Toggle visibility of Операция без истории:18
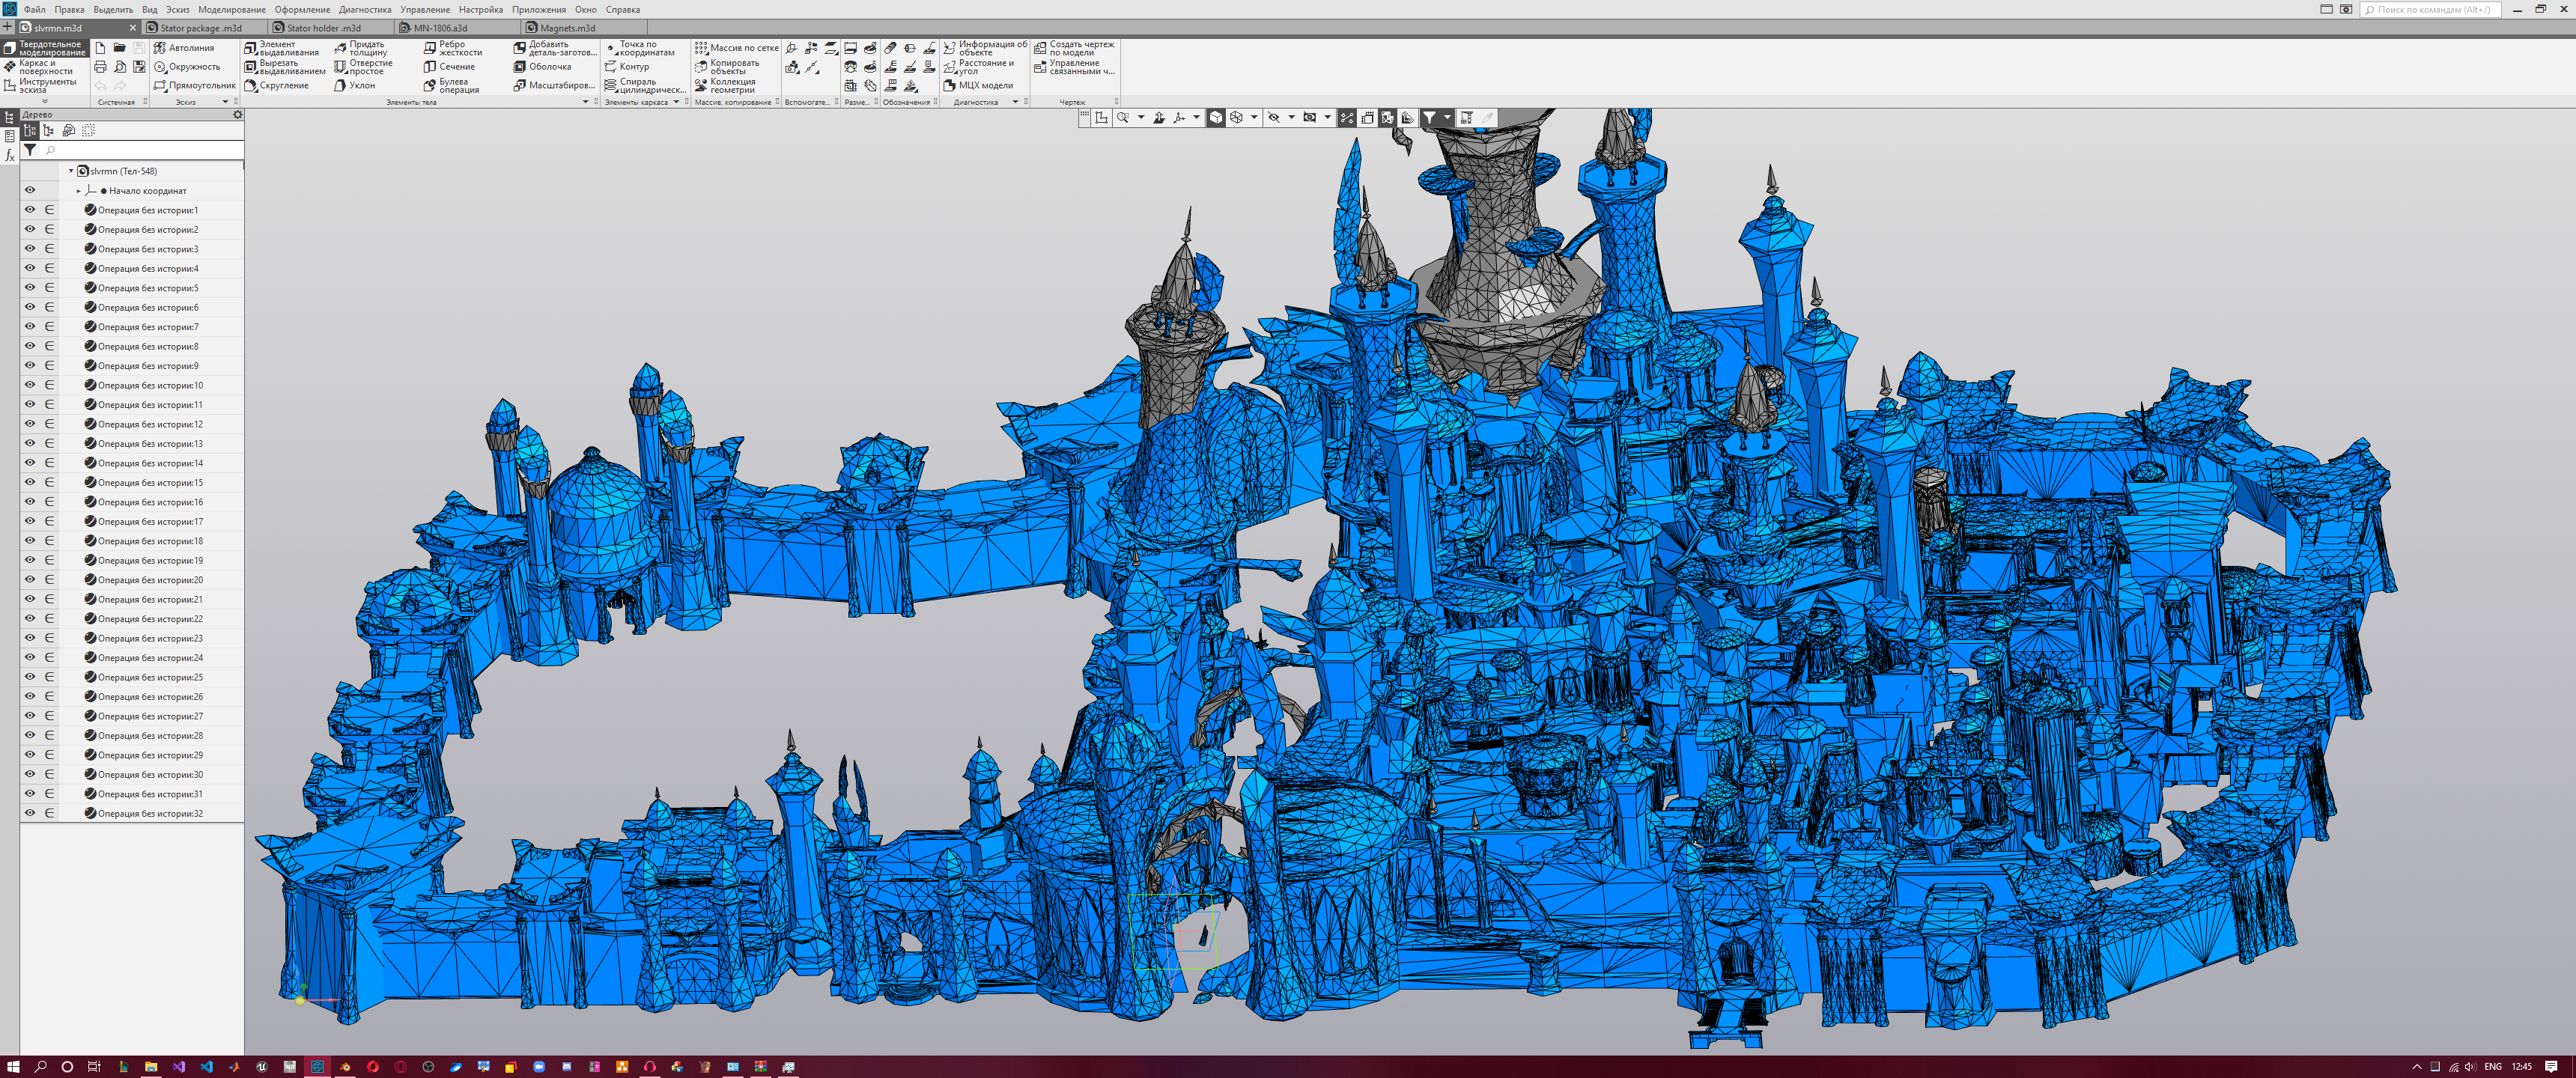Image resolution: width=2576 pixels, height=1078 pixels. (30, 541)
